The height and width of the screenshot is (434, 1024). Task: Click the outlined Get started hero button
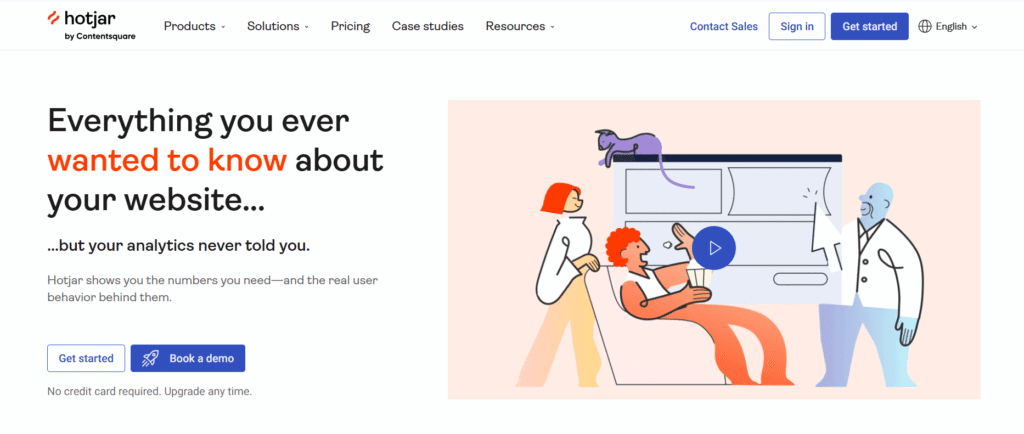(x=86, y=358)
